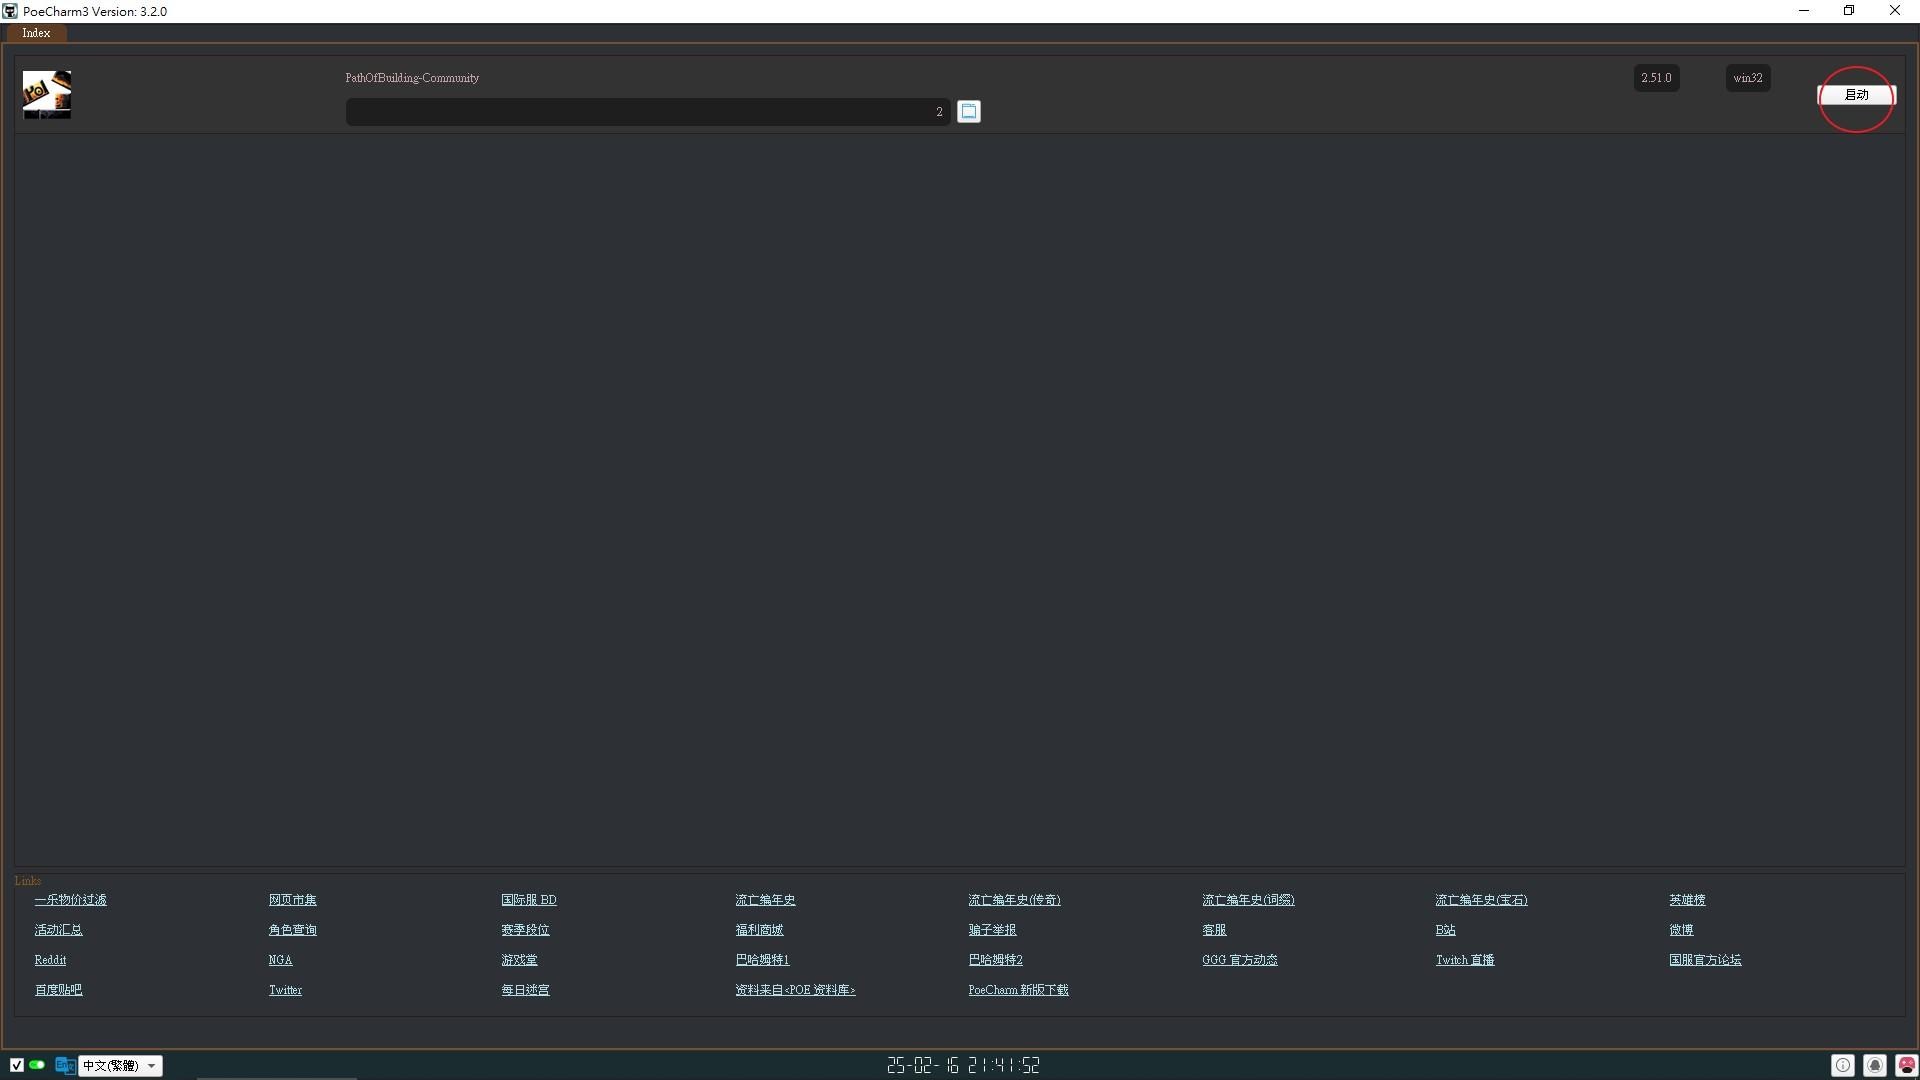Open the Twitter link
The image size is (1920, 1080).
click(285, 990)
